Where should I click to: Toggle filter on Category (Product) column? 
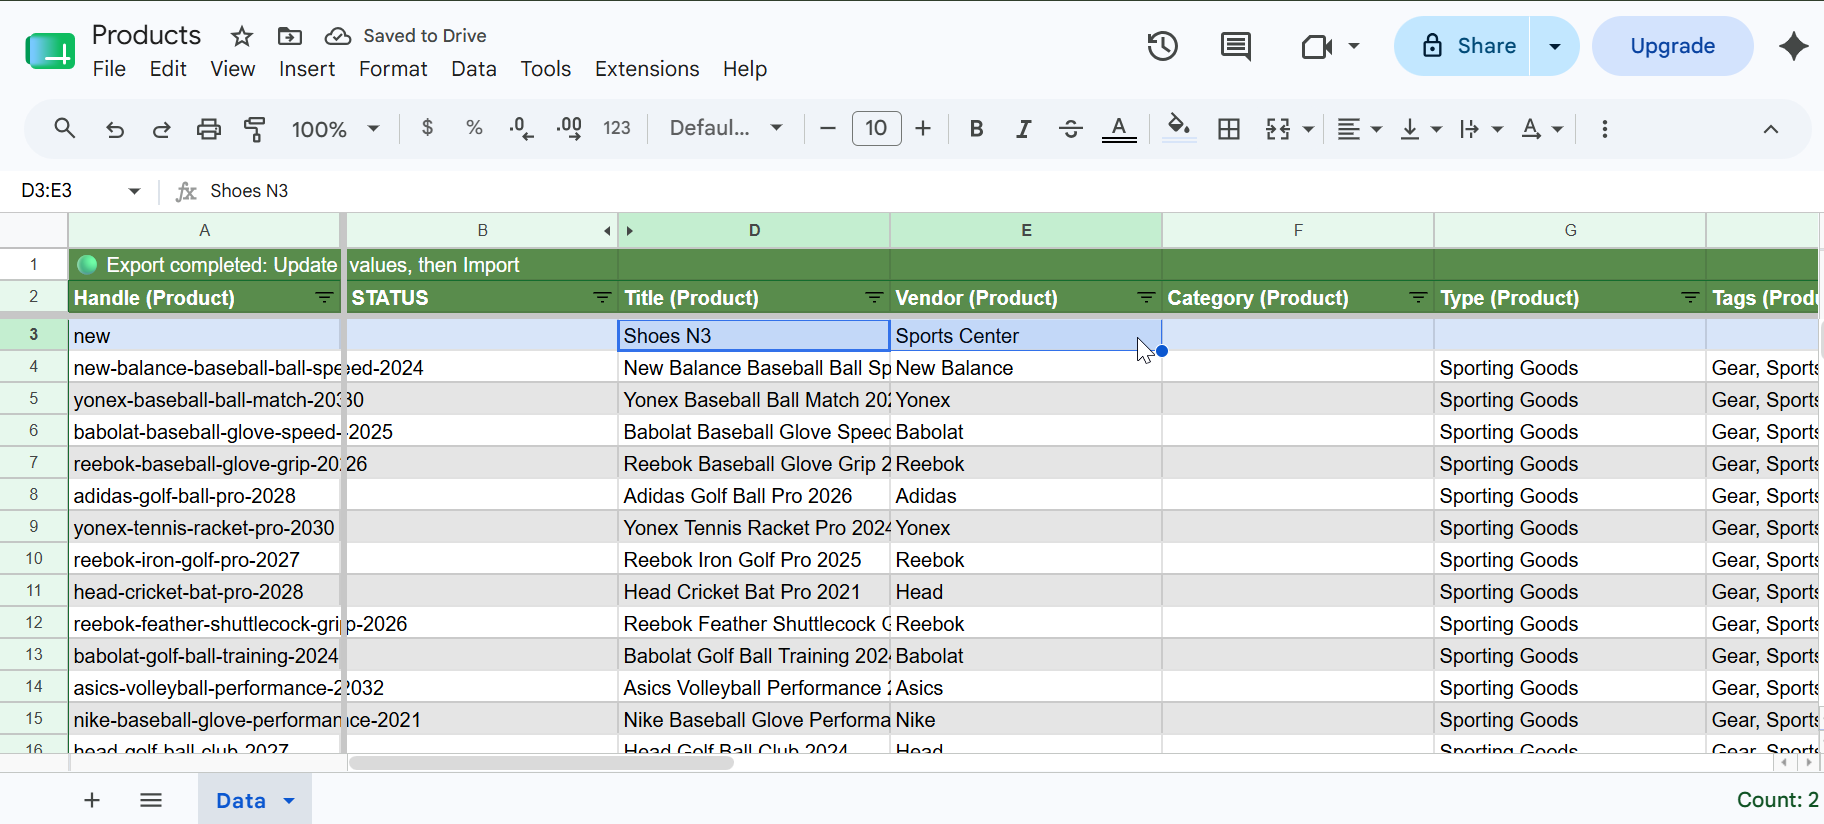[1418, 298]
